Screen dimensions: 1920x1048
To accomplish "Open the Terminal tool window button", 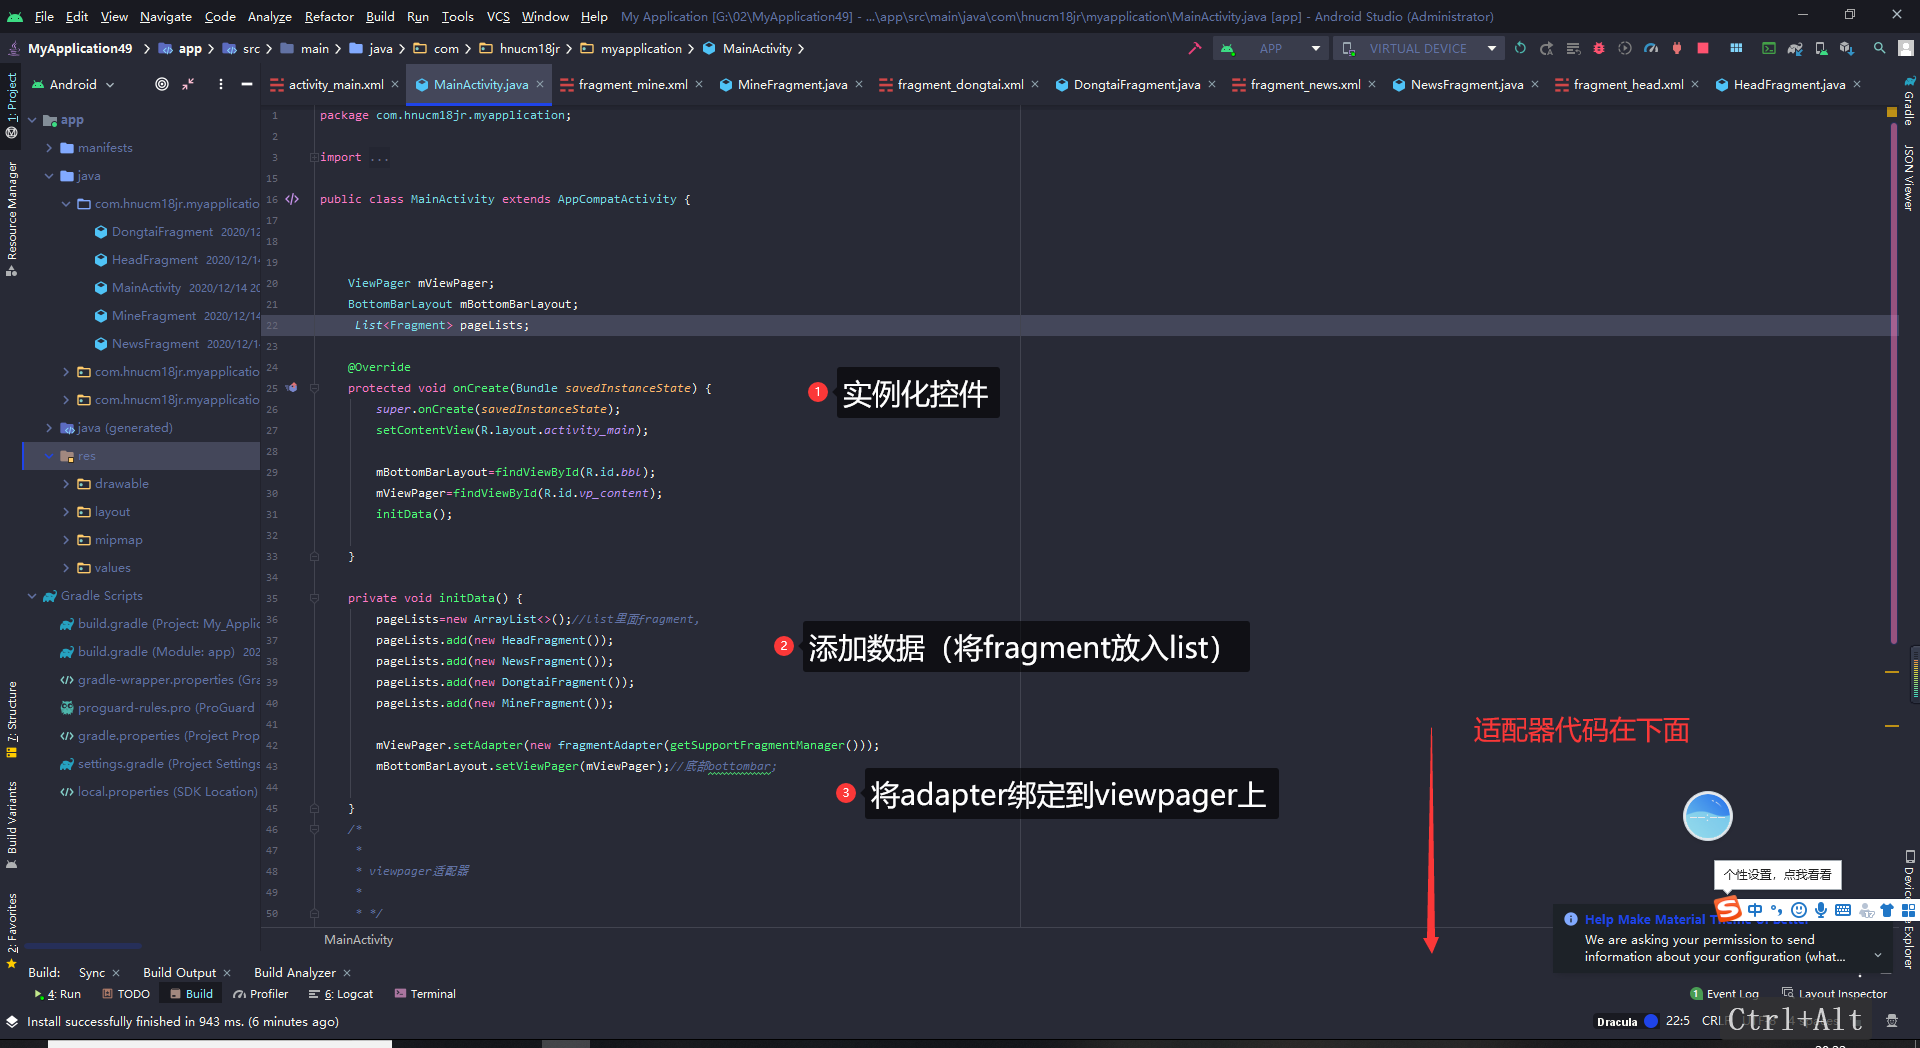I will click(x=425, y=994).
